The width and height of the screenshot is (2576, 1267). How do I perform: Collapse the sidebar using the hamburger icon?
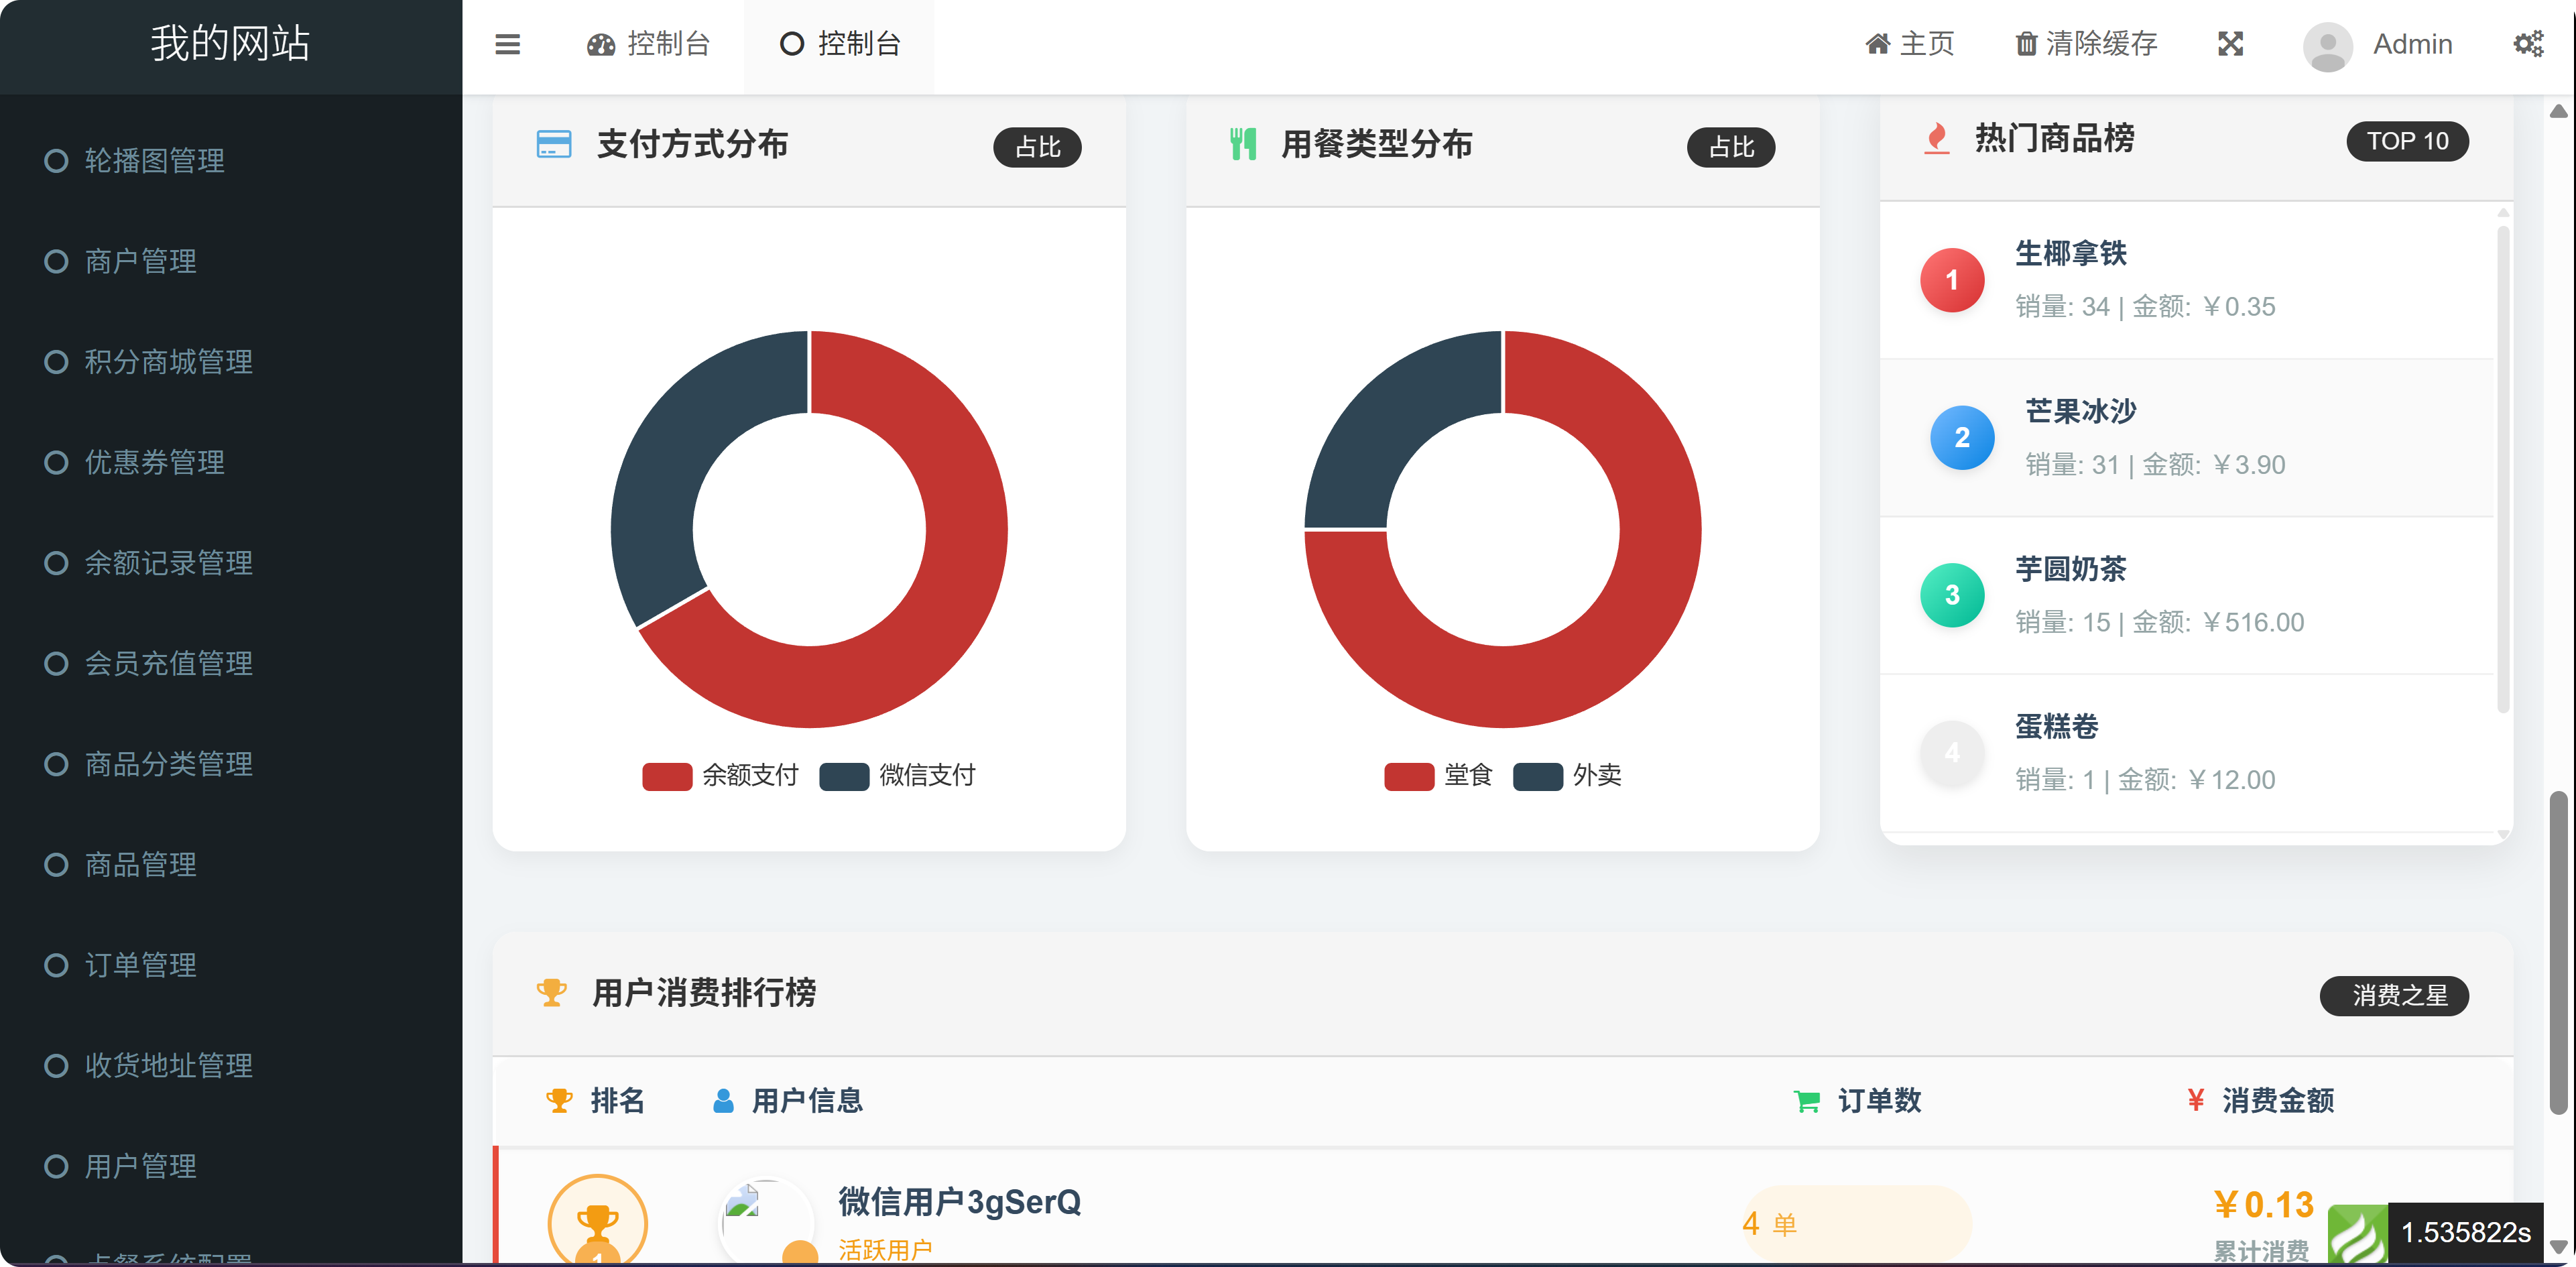507,45
